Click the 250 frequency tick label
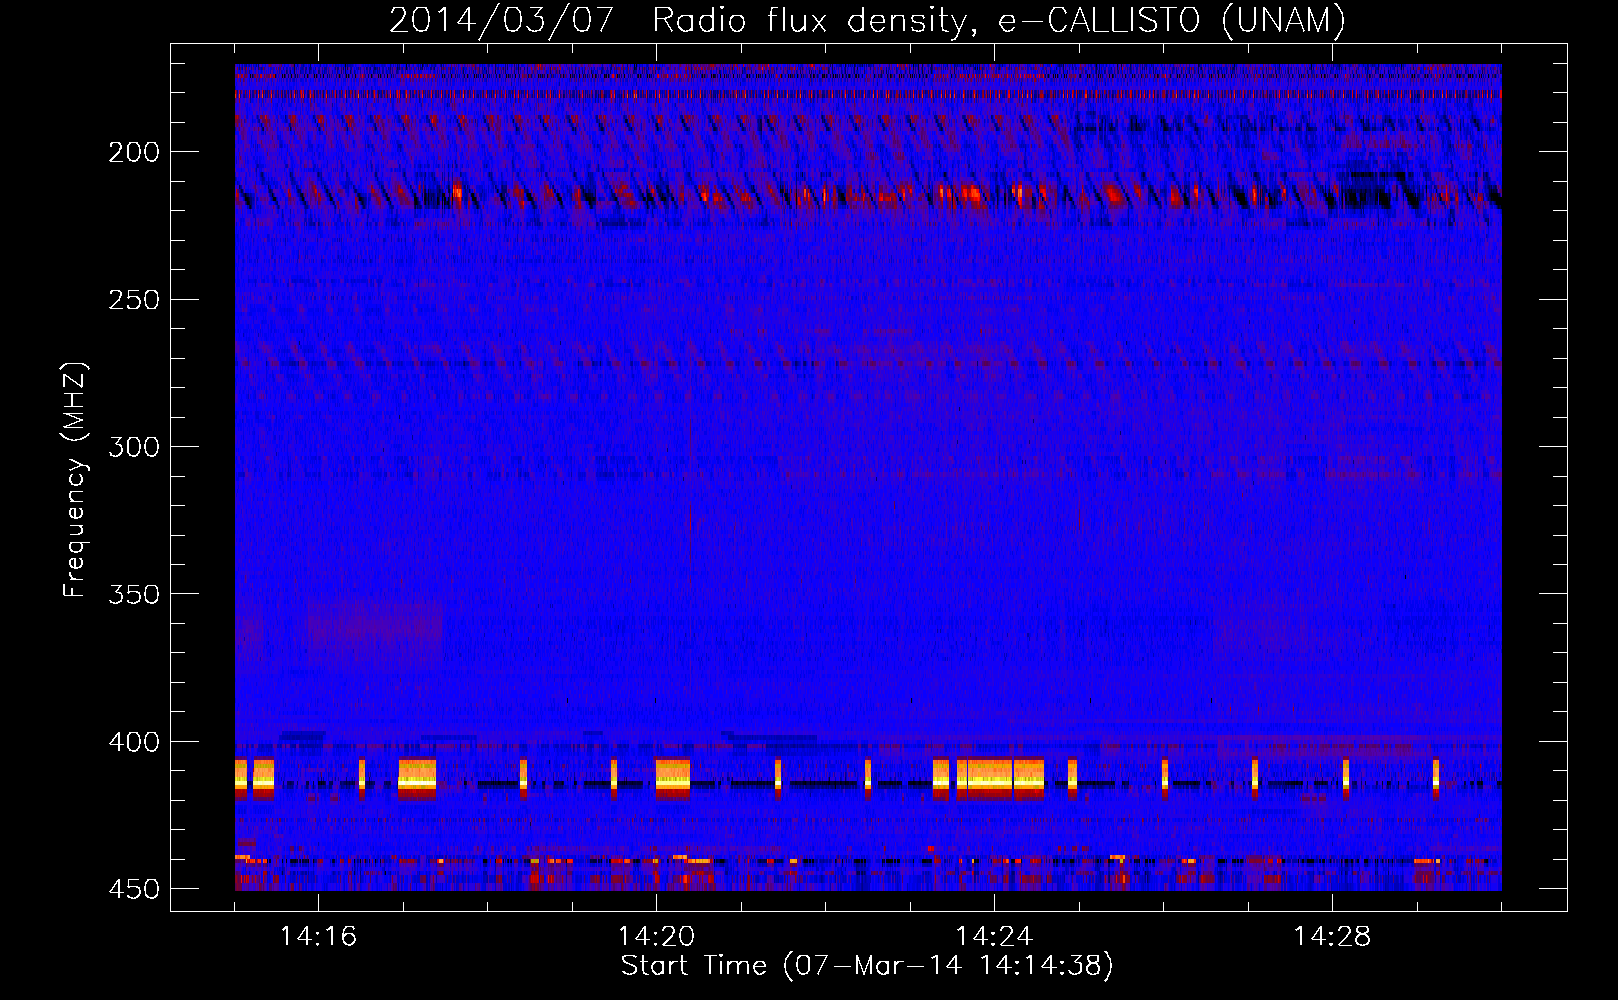Viewport: 1618px width, 1000px height. tap(134, 300)
